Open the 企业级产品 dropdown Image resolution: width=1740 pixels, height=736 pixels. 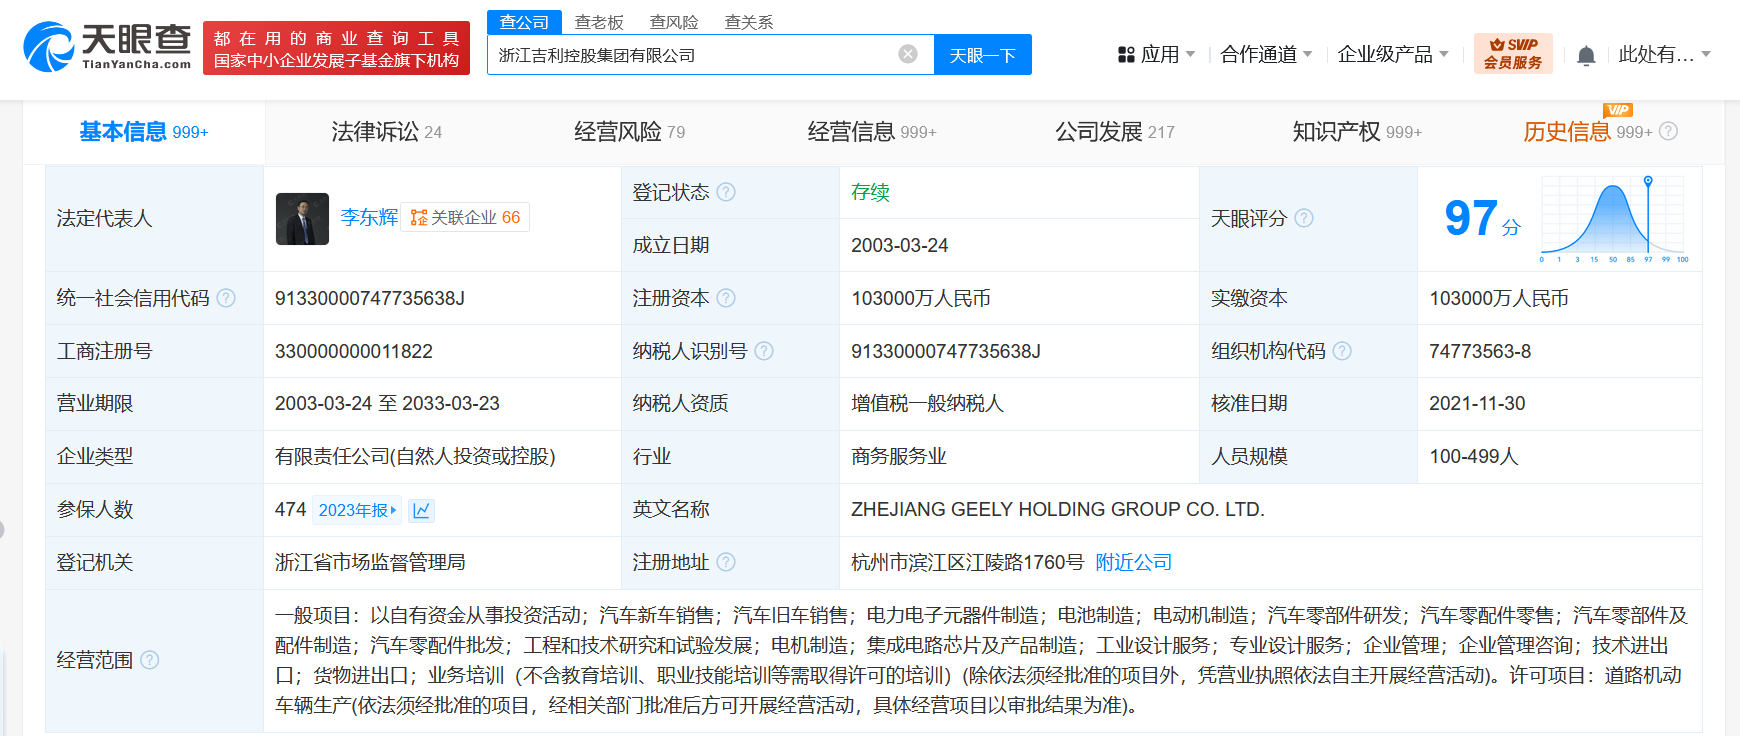tap(1392, 55)
